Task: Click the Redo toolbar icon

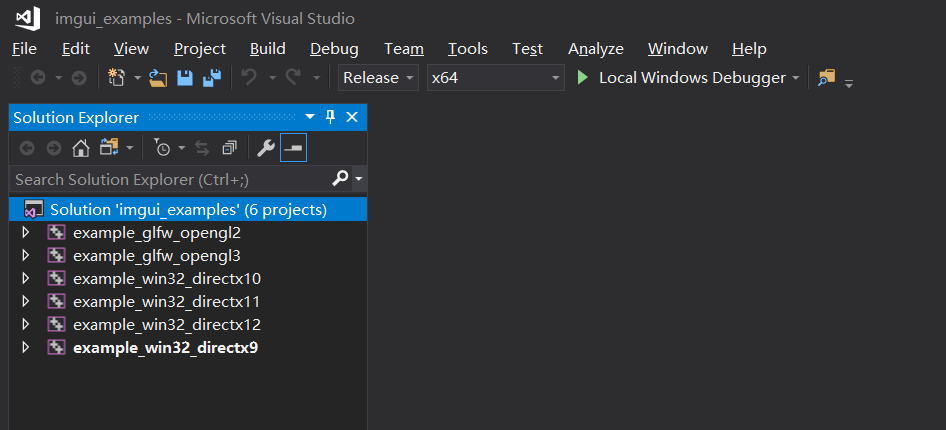Action: pyautogui.click(x=293, y=78)
